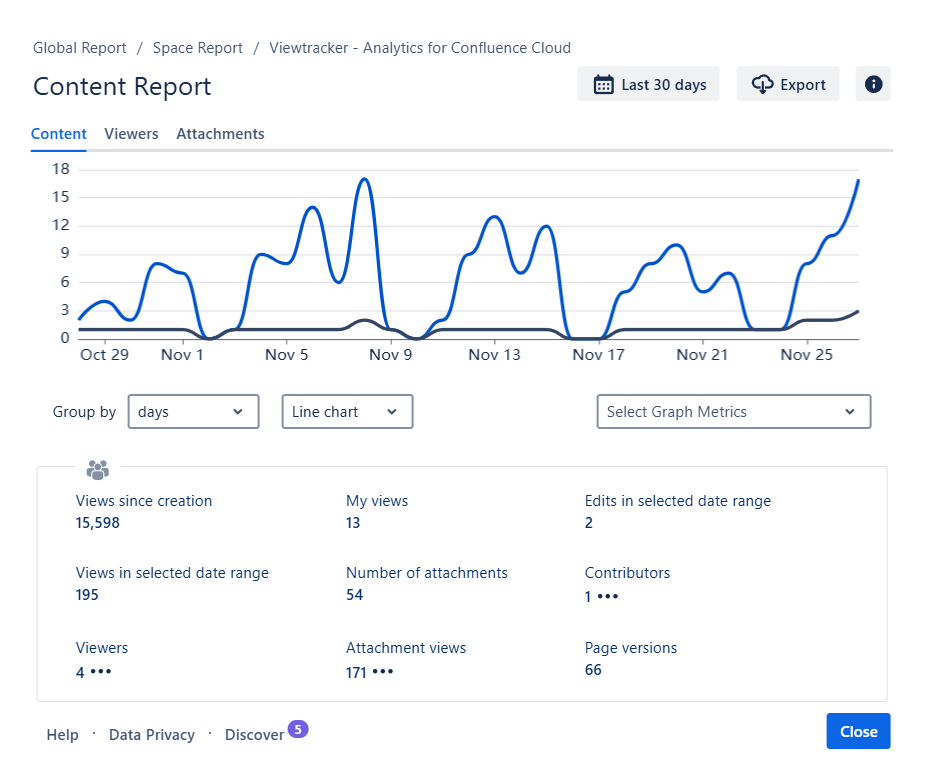Navigate to Space Report breadcrumb
Screen dimensions: 926x774
pyautogui.click(x=198, y=48)
